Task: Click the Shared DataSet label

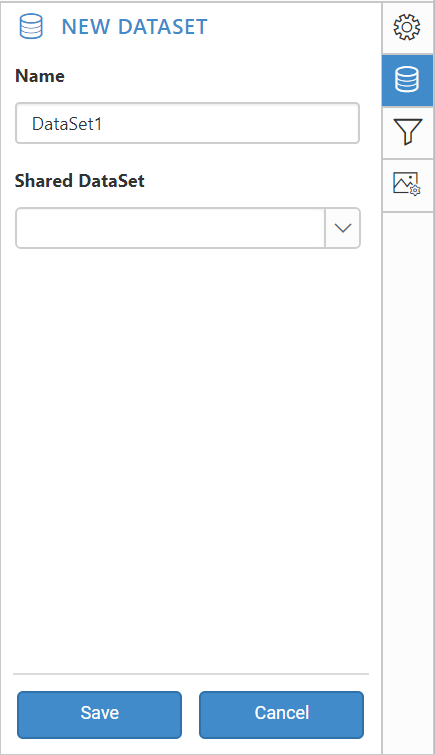Action: coord(79,181)
